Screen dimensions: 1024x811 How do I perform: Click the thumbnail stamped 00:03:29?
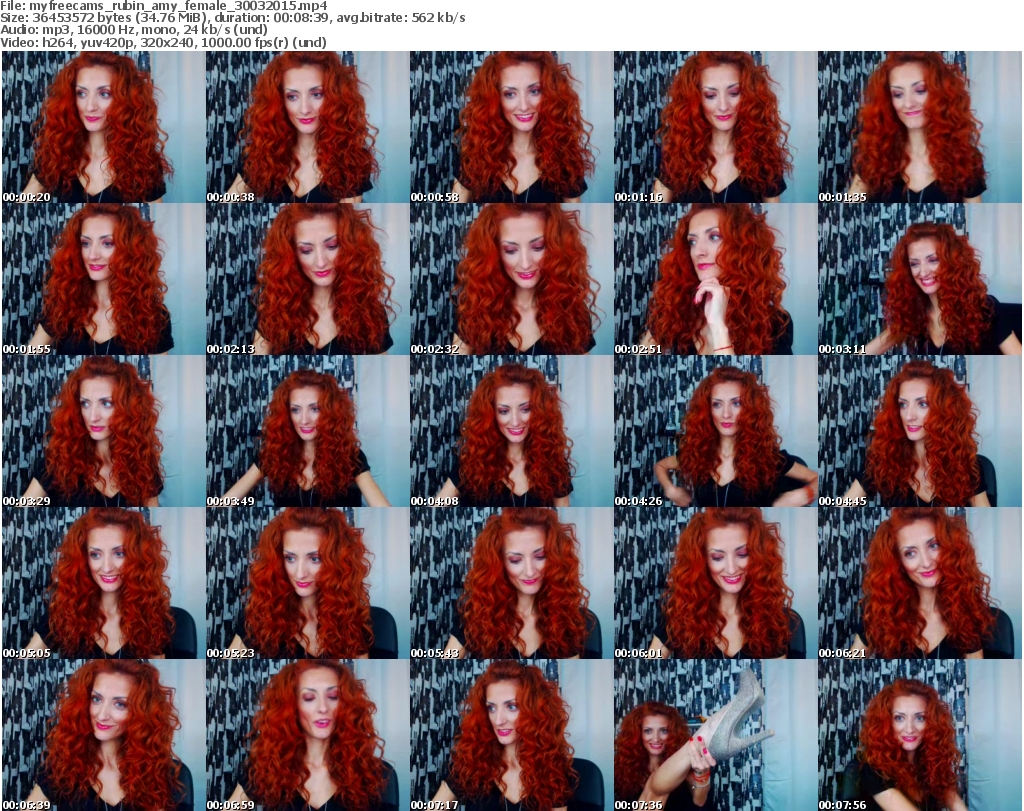coord(103,432)
